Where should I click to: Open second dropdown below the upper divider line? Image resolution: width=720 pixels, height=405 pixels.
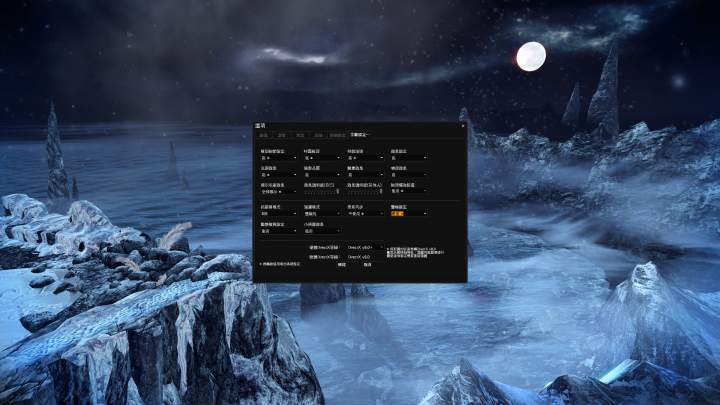[322, 214]
